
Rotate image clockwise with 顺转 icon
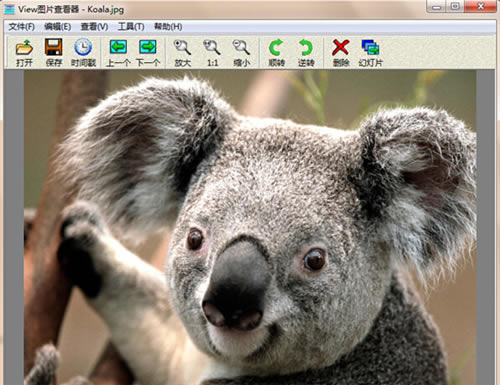pyautogui.click(x=276, y=52)
